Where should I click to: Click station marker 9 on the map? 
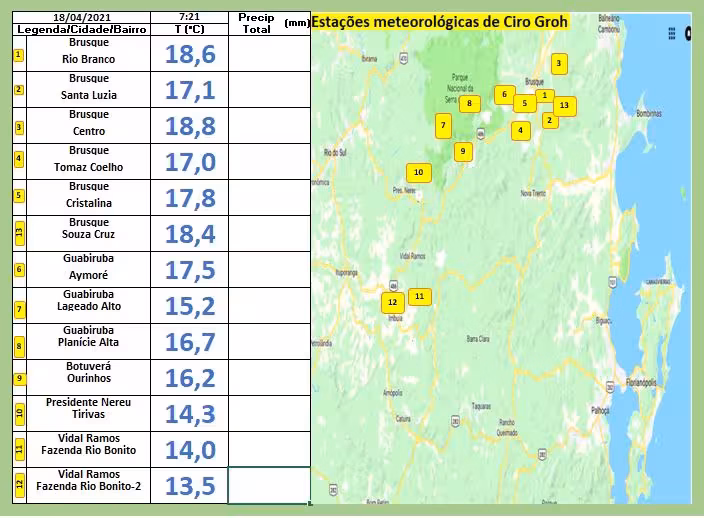462,152
